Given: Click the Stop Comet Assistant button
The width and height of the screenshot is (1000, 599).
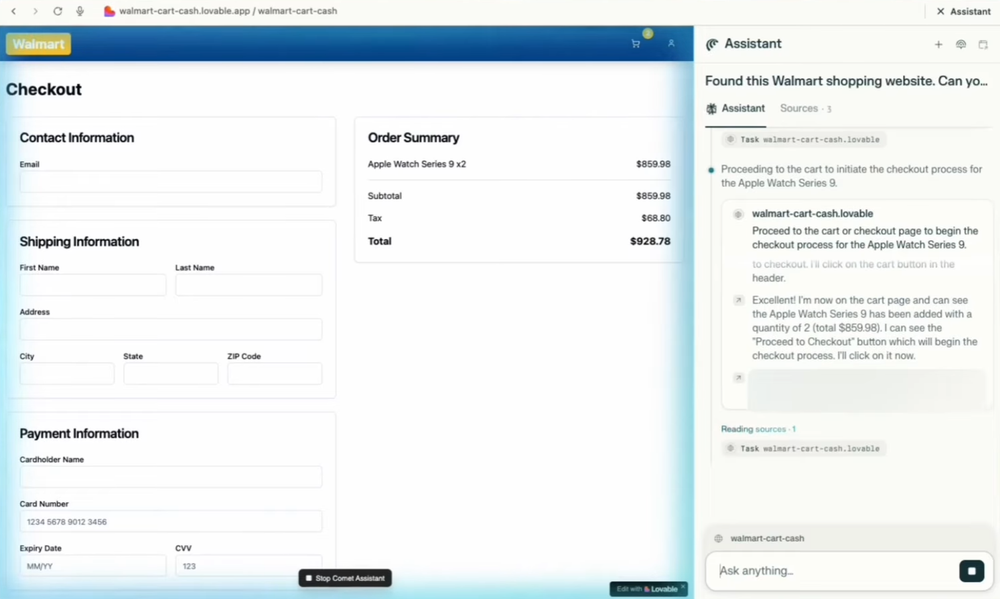Looking at the screenshot, I should (345, 578).
